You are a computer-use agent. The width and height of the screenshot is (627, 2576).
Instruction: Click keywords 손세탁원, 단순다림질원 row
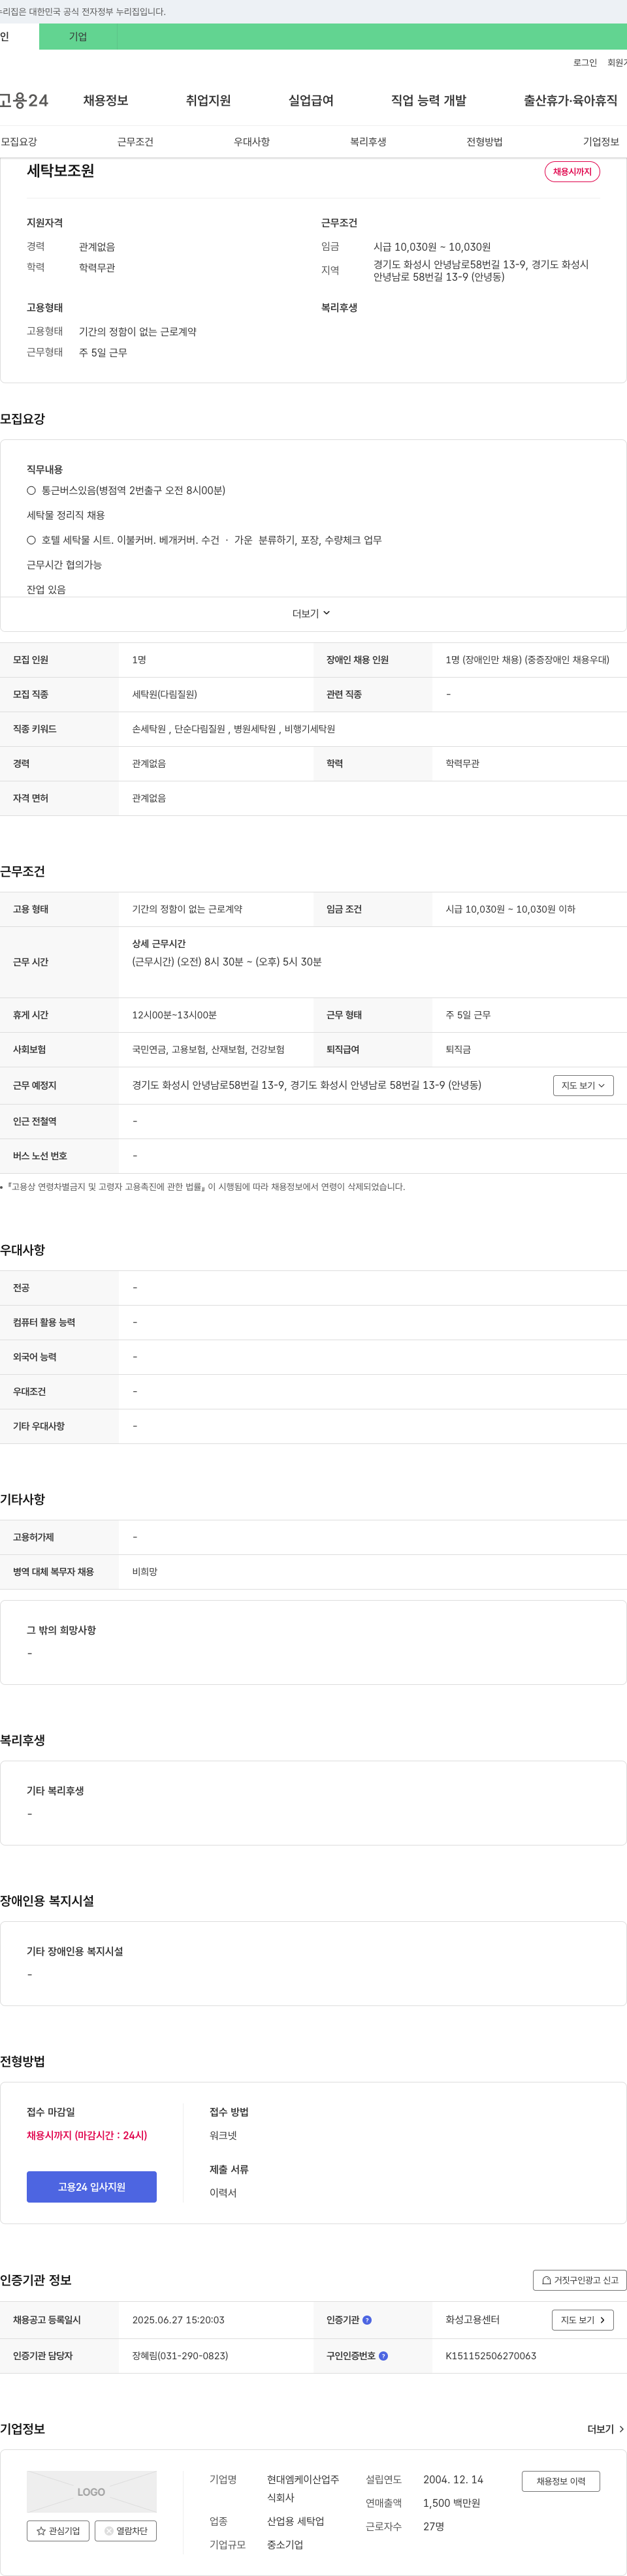pyautogui.click(x=233, y=729)
